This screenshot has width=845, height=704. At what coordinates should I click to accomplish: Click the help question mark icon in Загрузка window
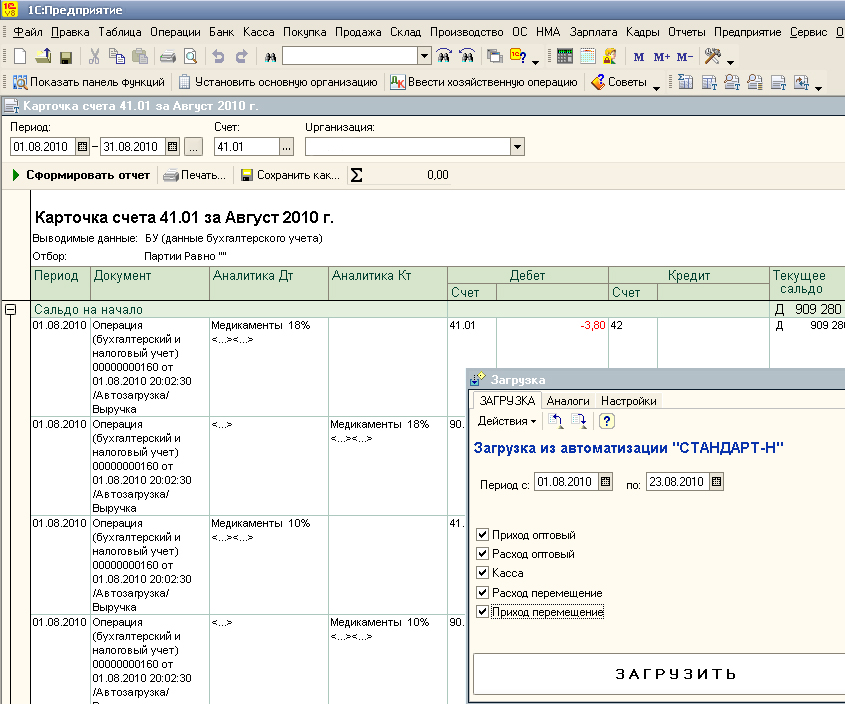(607, 421)
